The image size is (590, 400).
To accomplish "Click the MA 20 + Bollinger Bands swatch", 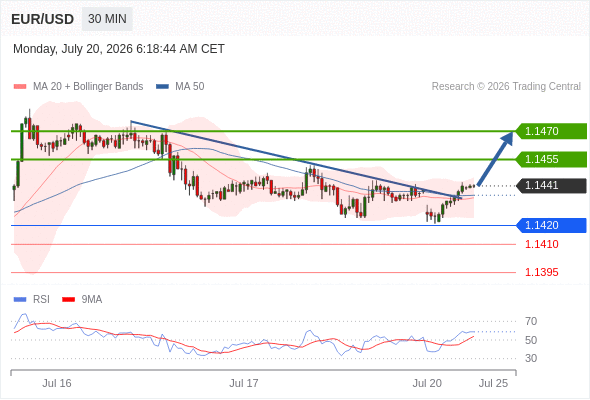I will coord(20,87).
